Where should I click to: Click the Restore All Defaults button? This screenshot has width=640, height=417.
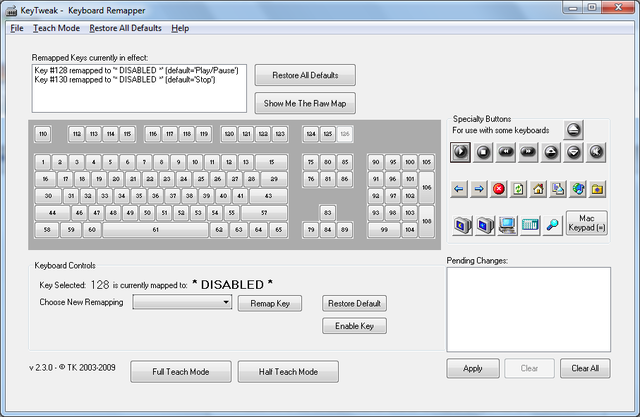[x=305, y=75]
